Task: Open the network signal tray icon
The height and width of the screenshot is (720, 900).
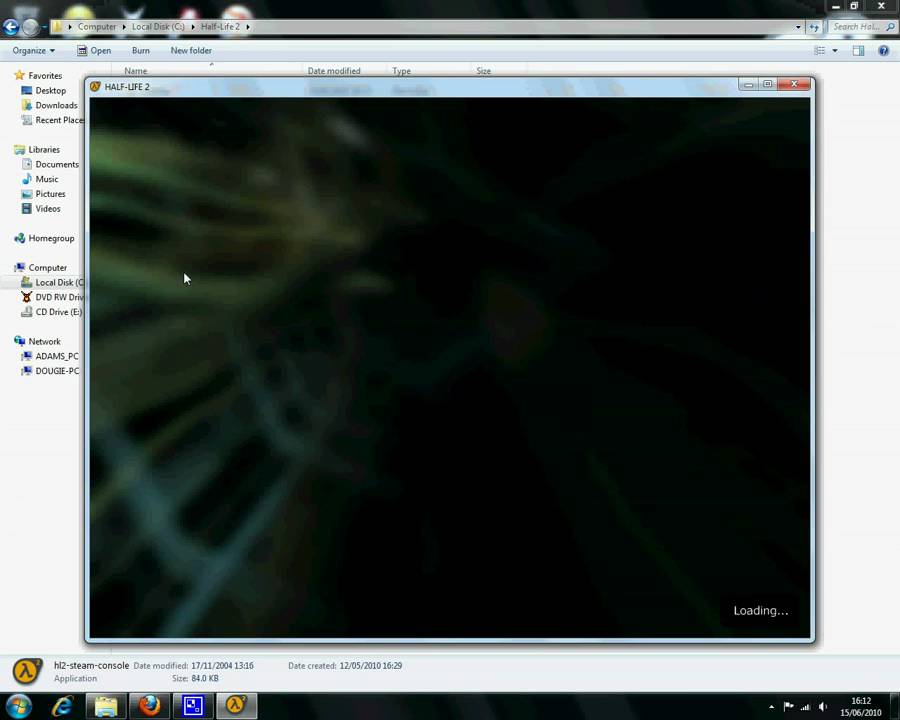Action: click(x=805, y=707)
